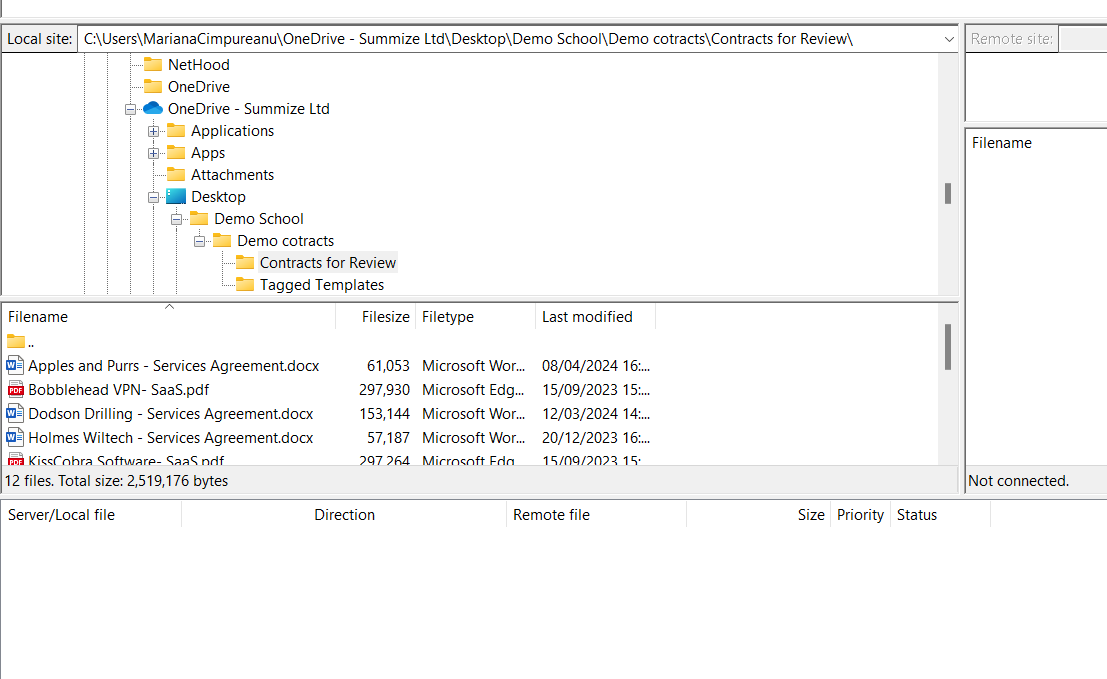Collapse the Demo cotracts folder node

[199, 240]
